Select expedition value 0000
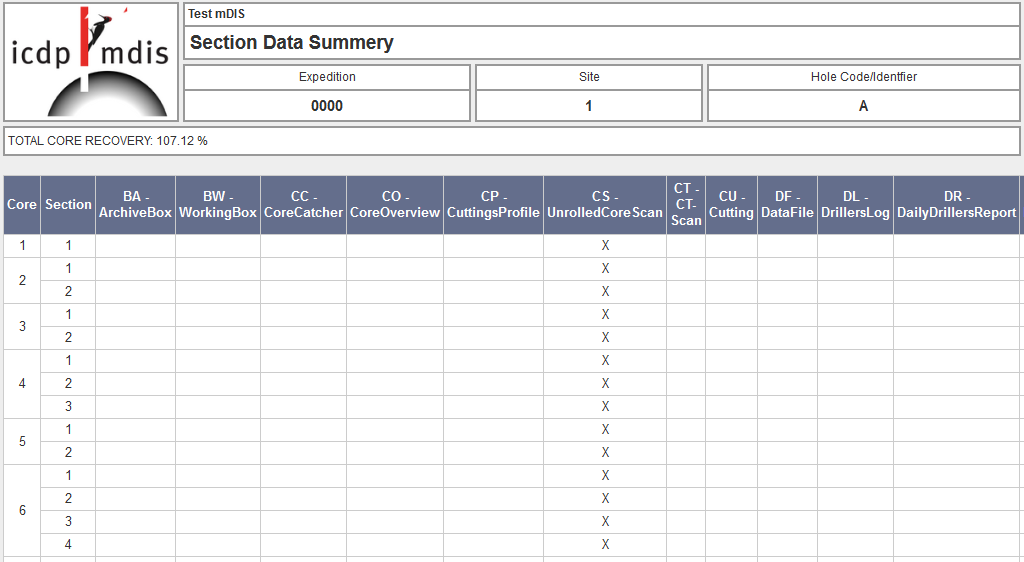 pos(327,106)
